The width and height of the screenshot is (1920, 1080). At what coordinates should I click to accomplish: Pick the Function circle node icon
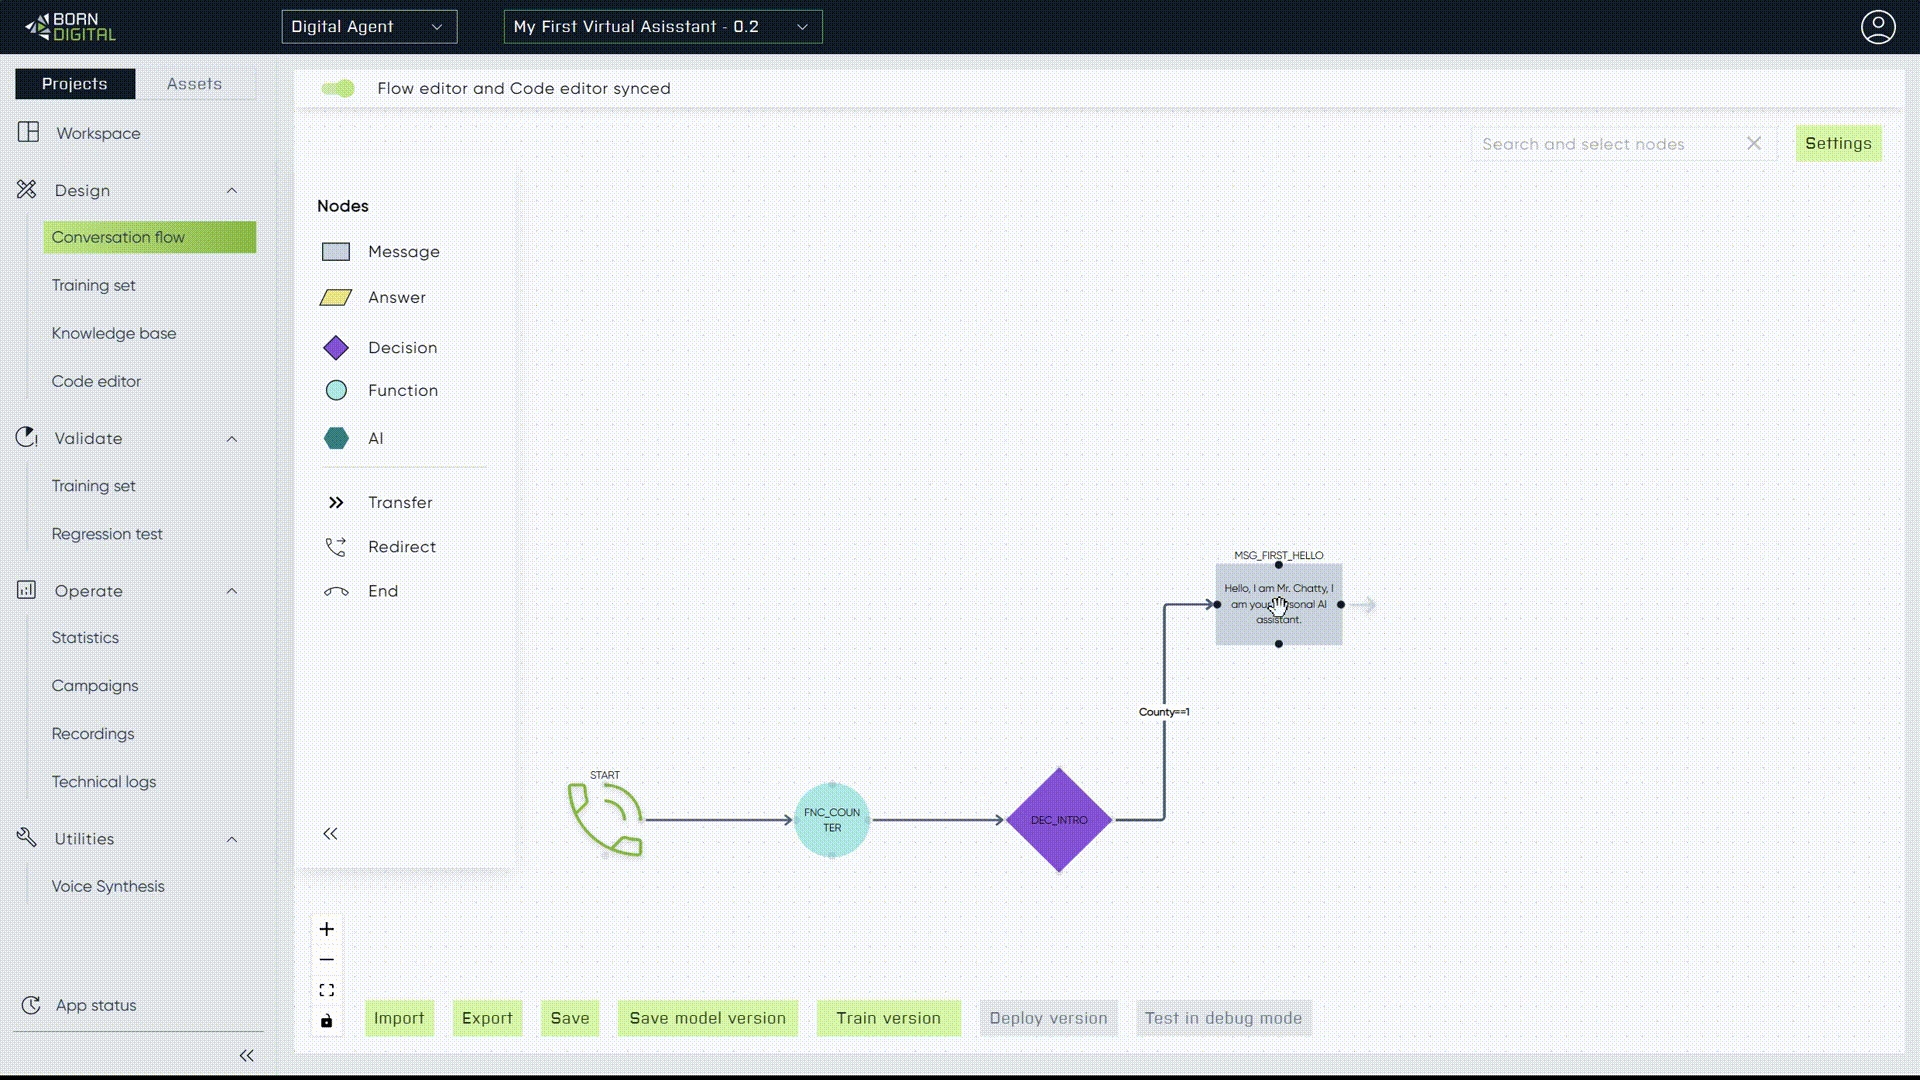(x=336, y=391)
